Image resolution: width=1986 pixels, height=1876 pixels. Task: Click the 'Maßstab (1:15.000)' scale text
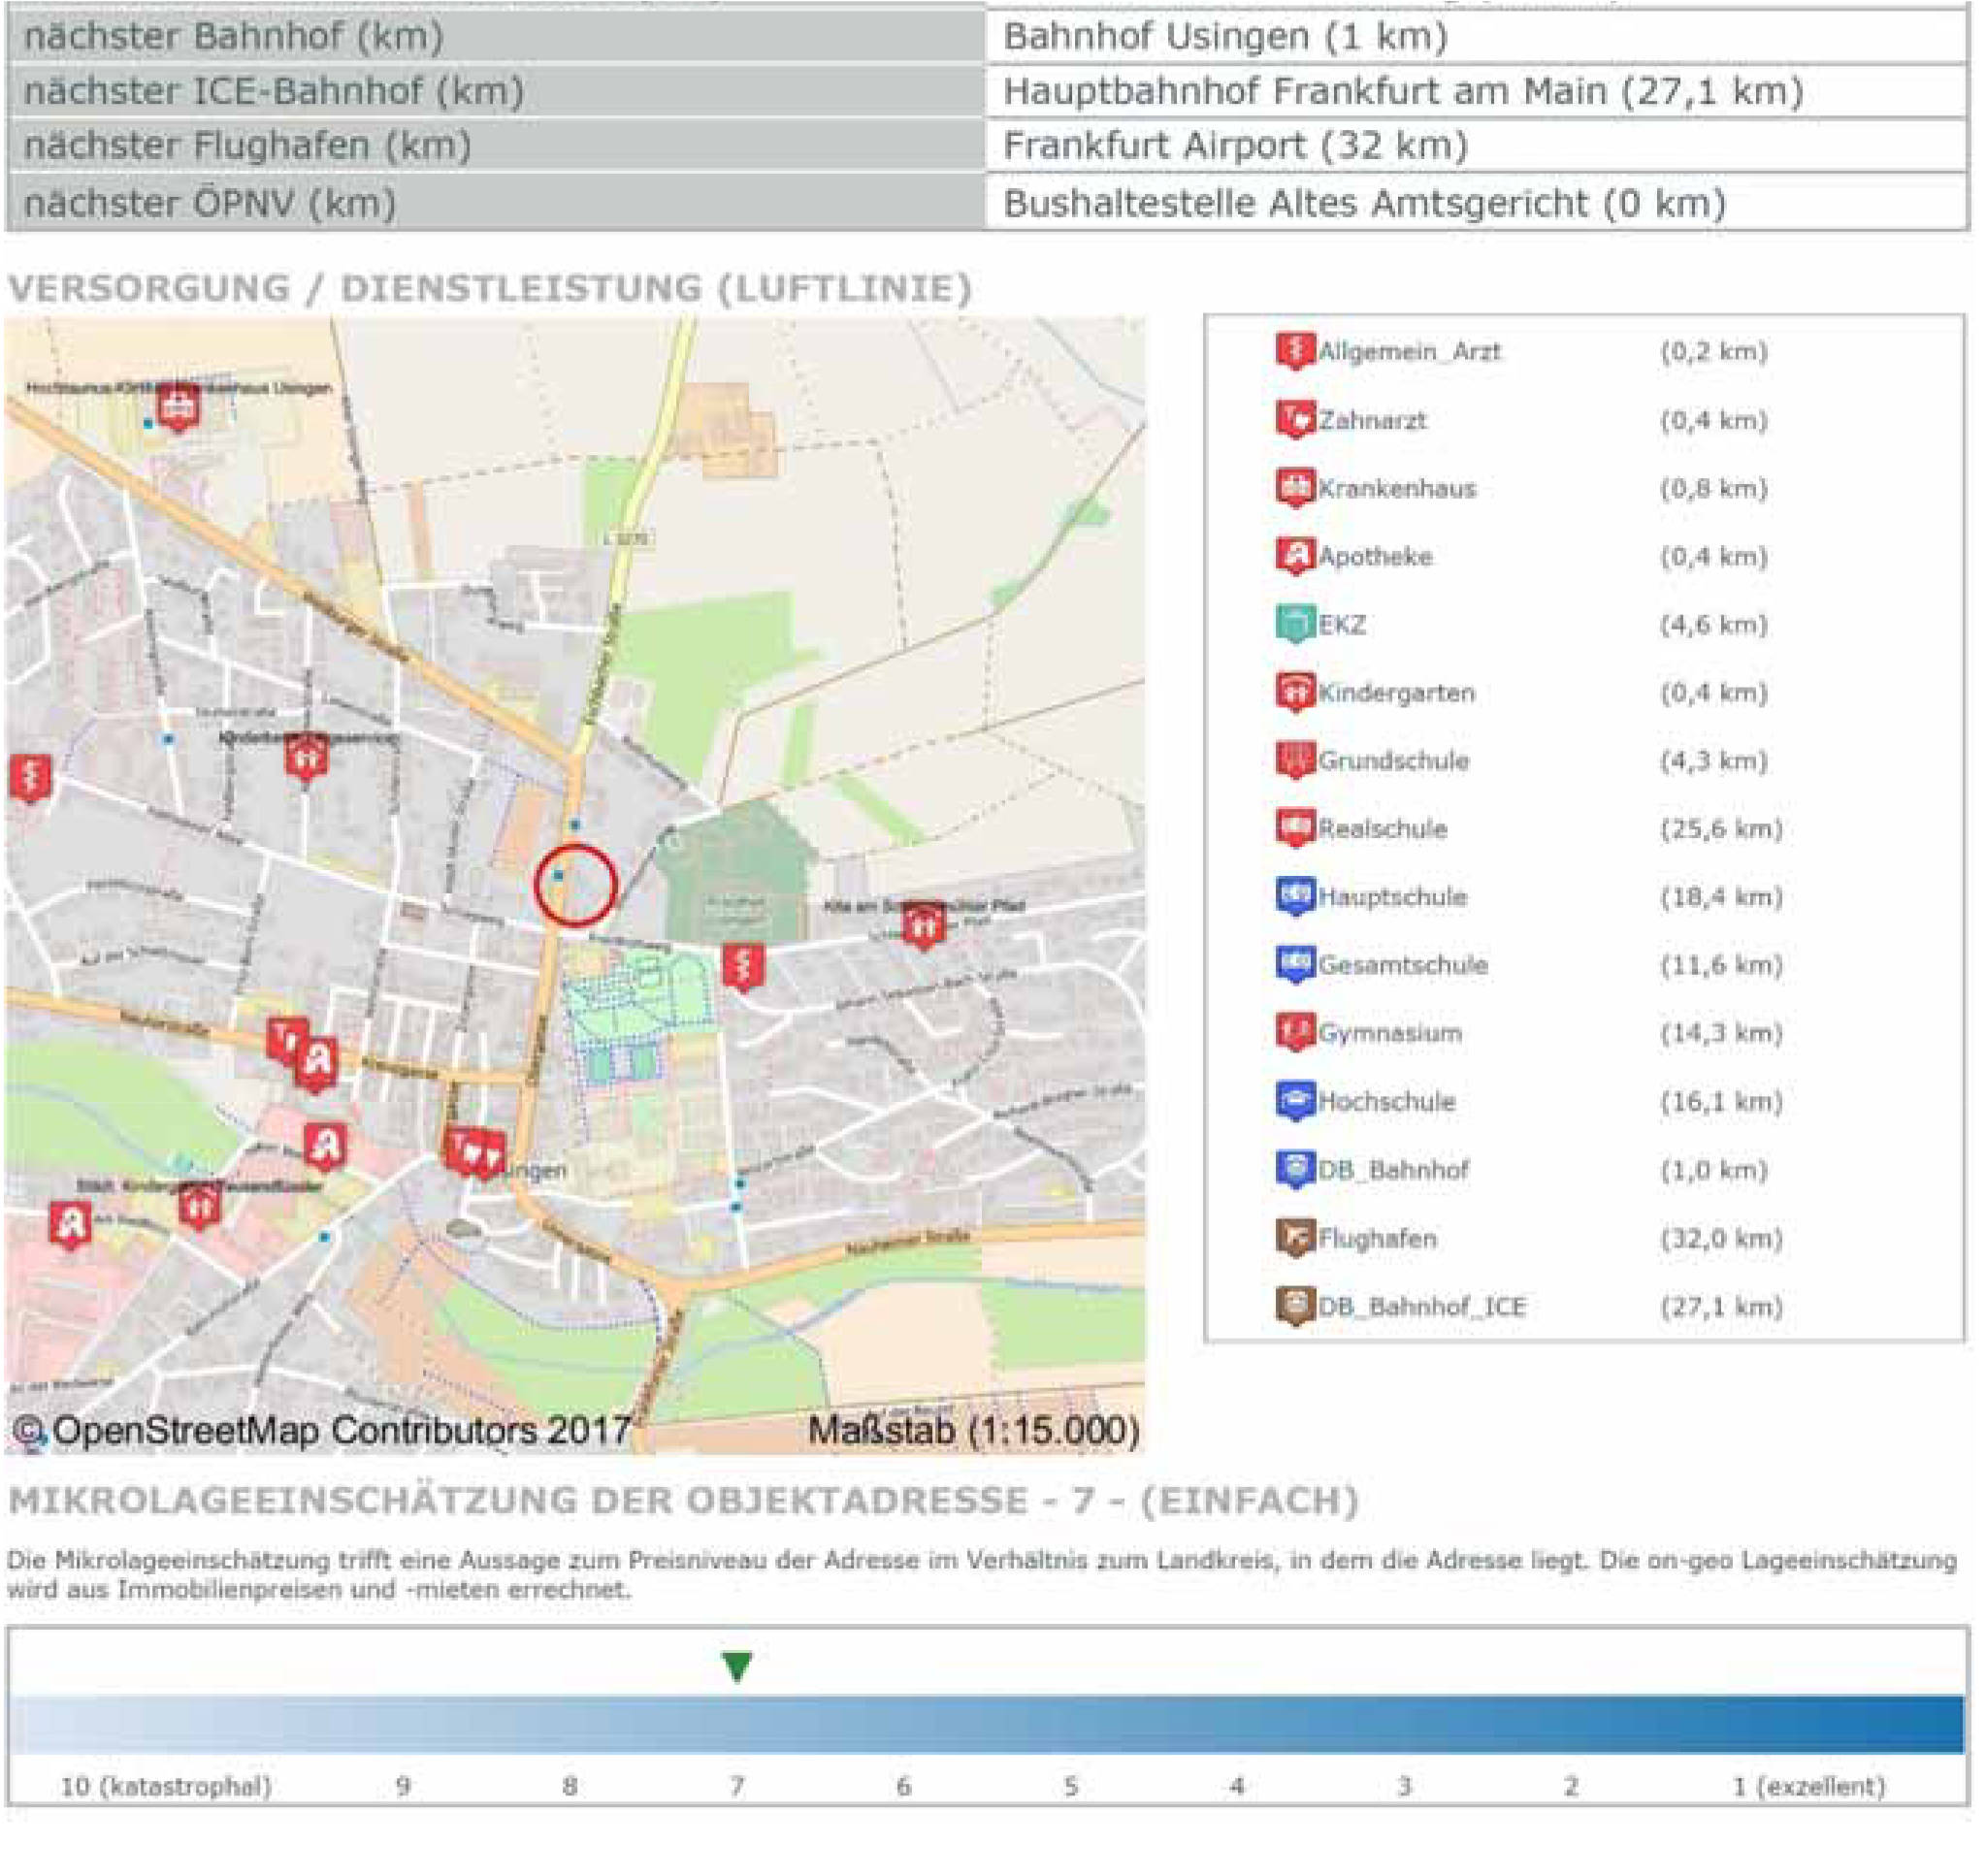click(x=973, y=1431)
